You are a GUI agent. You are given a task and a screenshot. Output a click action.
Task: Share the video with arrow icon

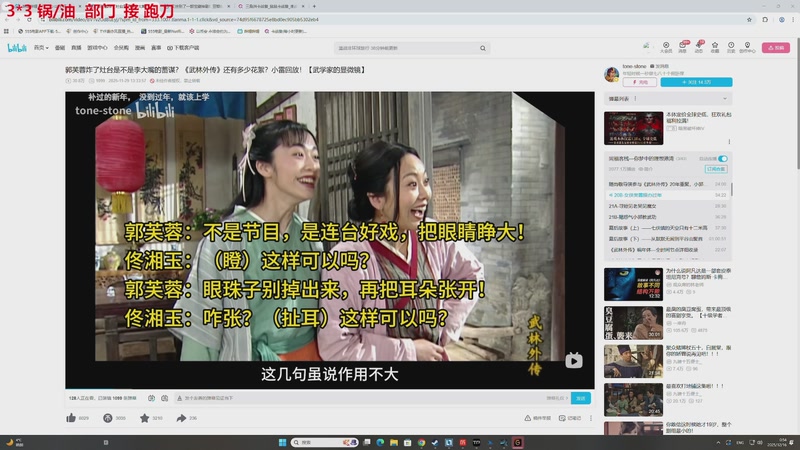click(181, 418)
